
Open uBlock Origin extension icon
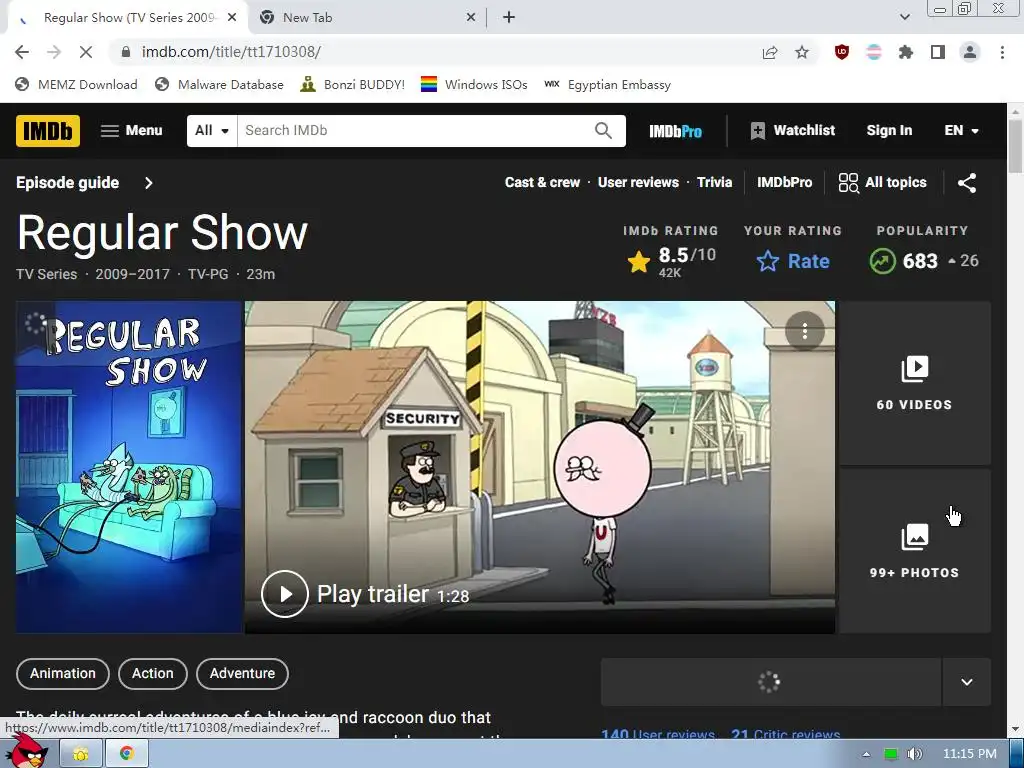click(x=842, y=52)
